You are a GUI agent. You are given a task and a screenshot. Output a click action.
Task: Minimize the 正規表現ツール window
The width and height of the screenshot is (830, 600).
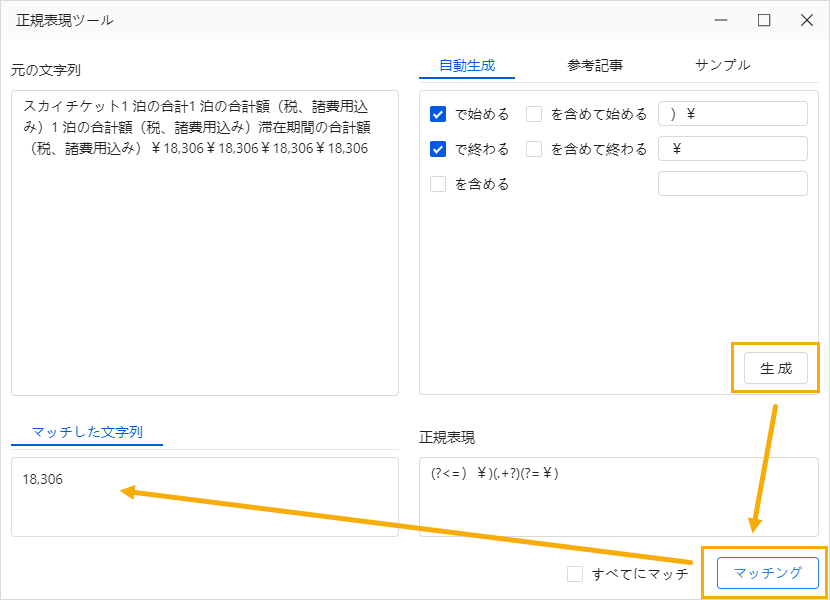(720, 20)
